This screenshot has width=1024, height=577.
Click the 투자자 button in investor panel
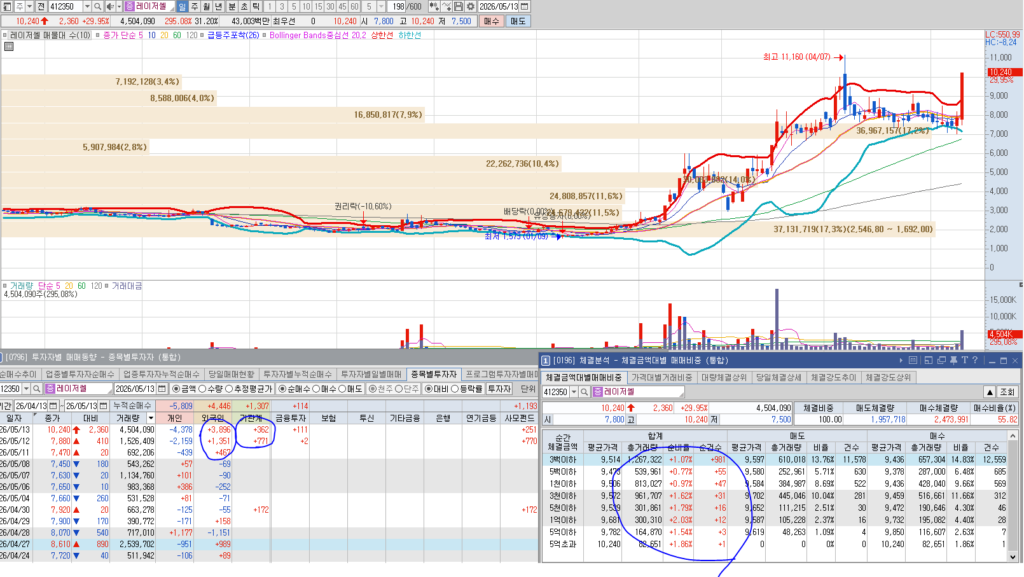(x=498, y=388)
